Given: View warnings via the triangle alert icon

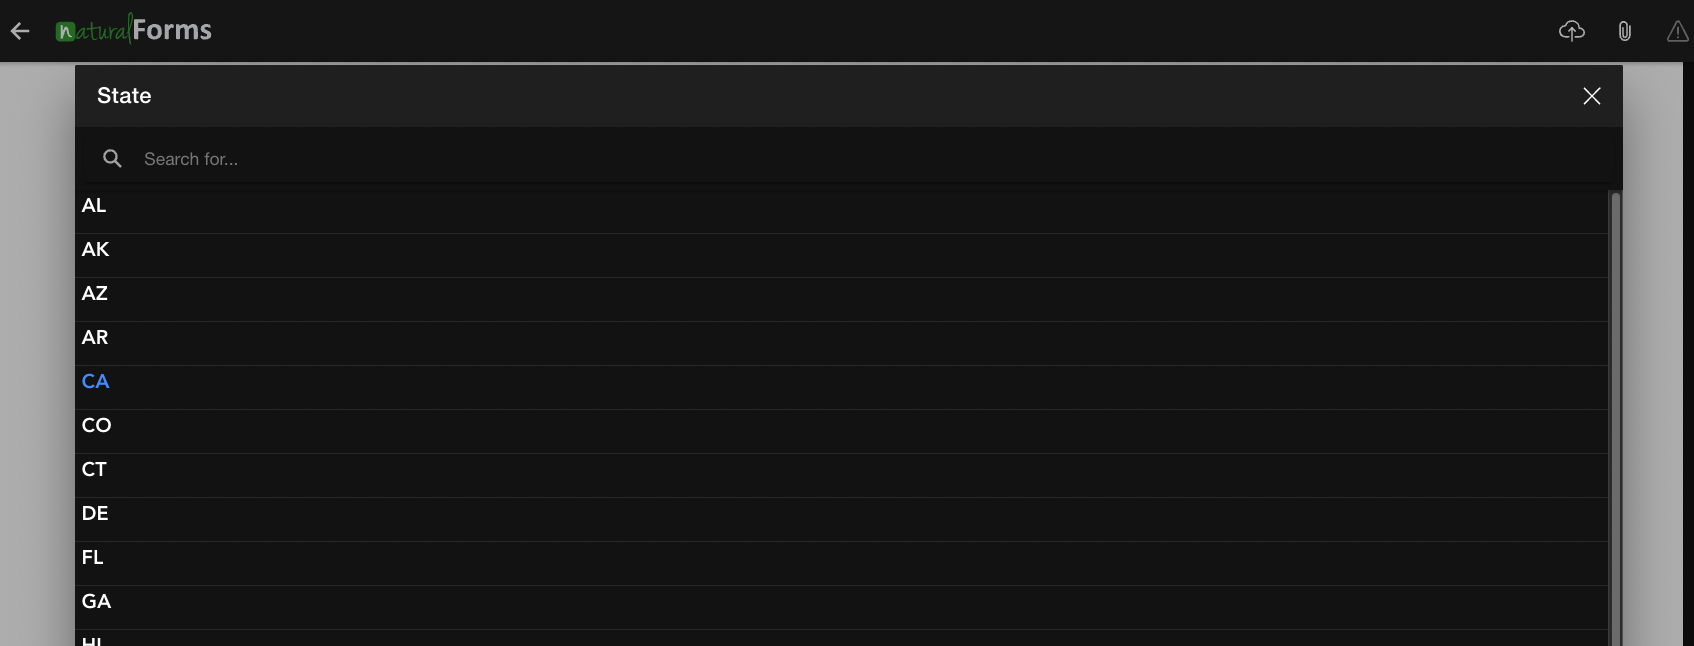Looking at the screenshot, I should pyautogui.click(x=1678, y=31).
